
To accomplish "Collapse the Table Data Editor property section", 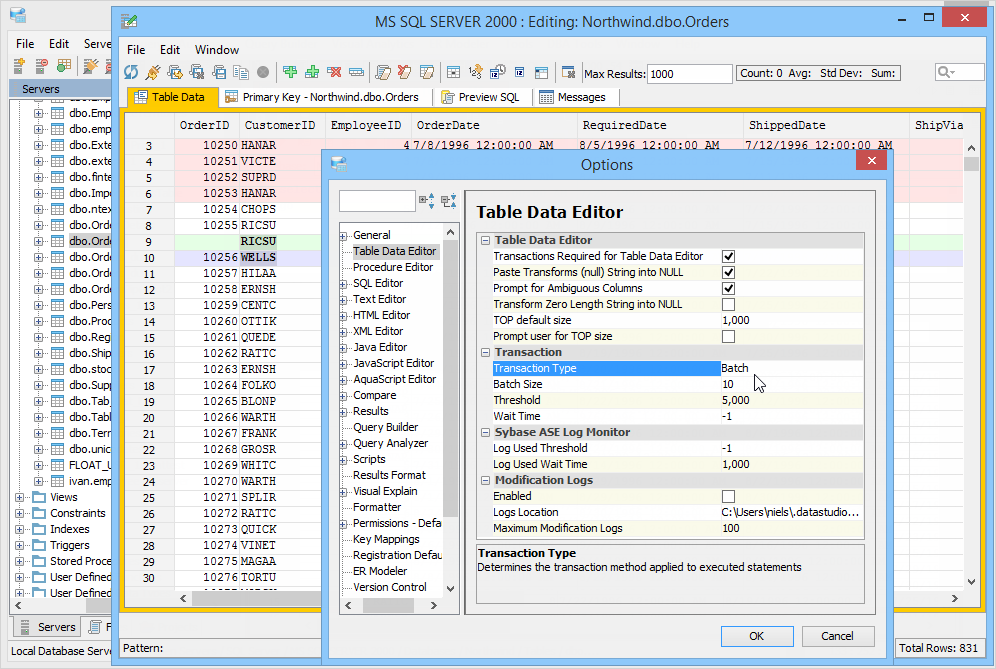I will coord(485,241).
